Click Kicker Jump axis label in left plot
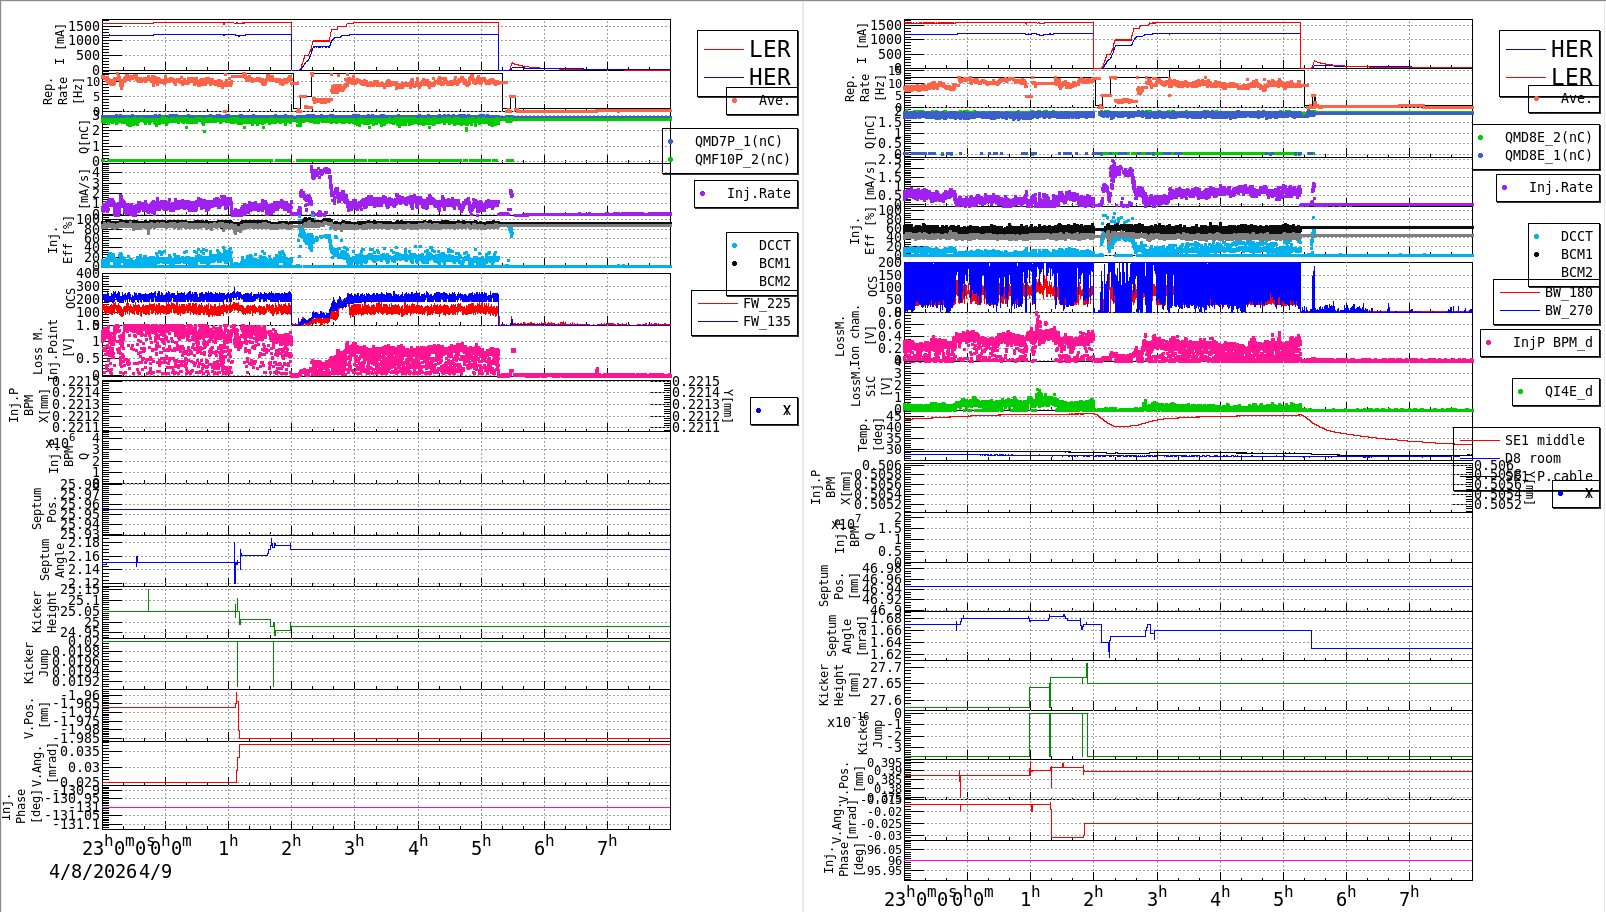The image size is (1606, 912). click(x=36, y=664)
